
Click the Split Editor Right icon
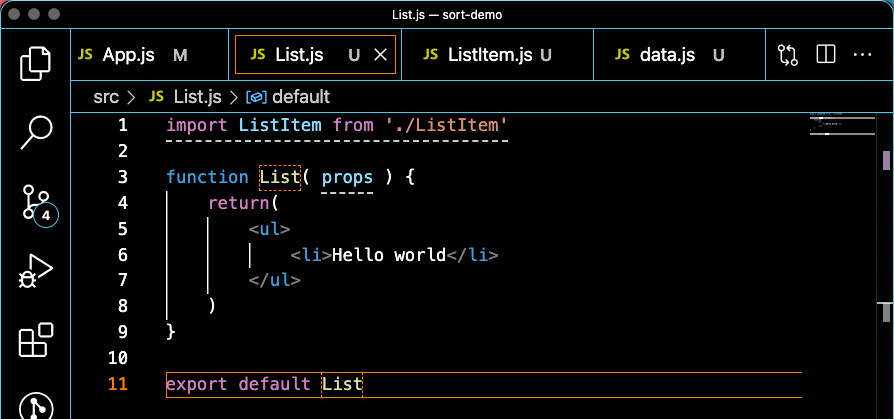click(x=826, y=55)
